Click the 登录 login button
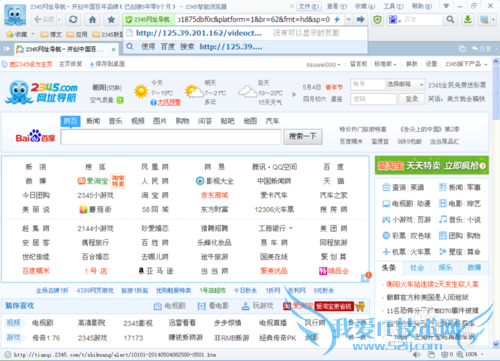Screen dimensions: 500x361 412,99
